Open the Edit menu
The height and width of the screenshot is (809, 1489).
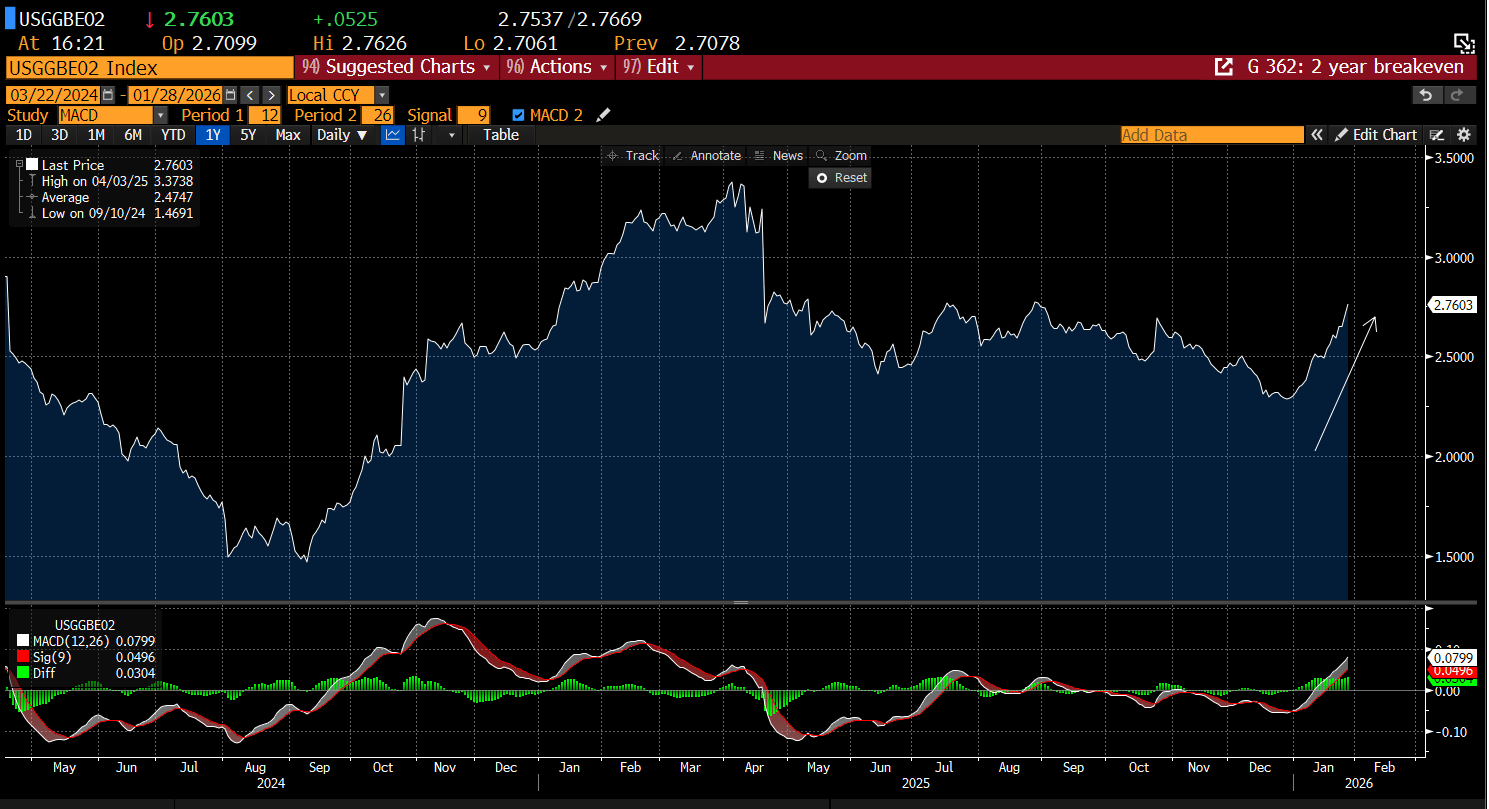[x=660, y=67]
